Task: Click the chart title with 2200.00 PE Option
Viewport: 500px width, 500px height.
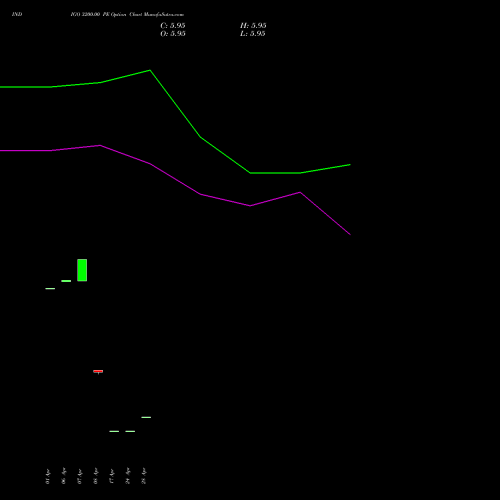Action: pos(127,14)
